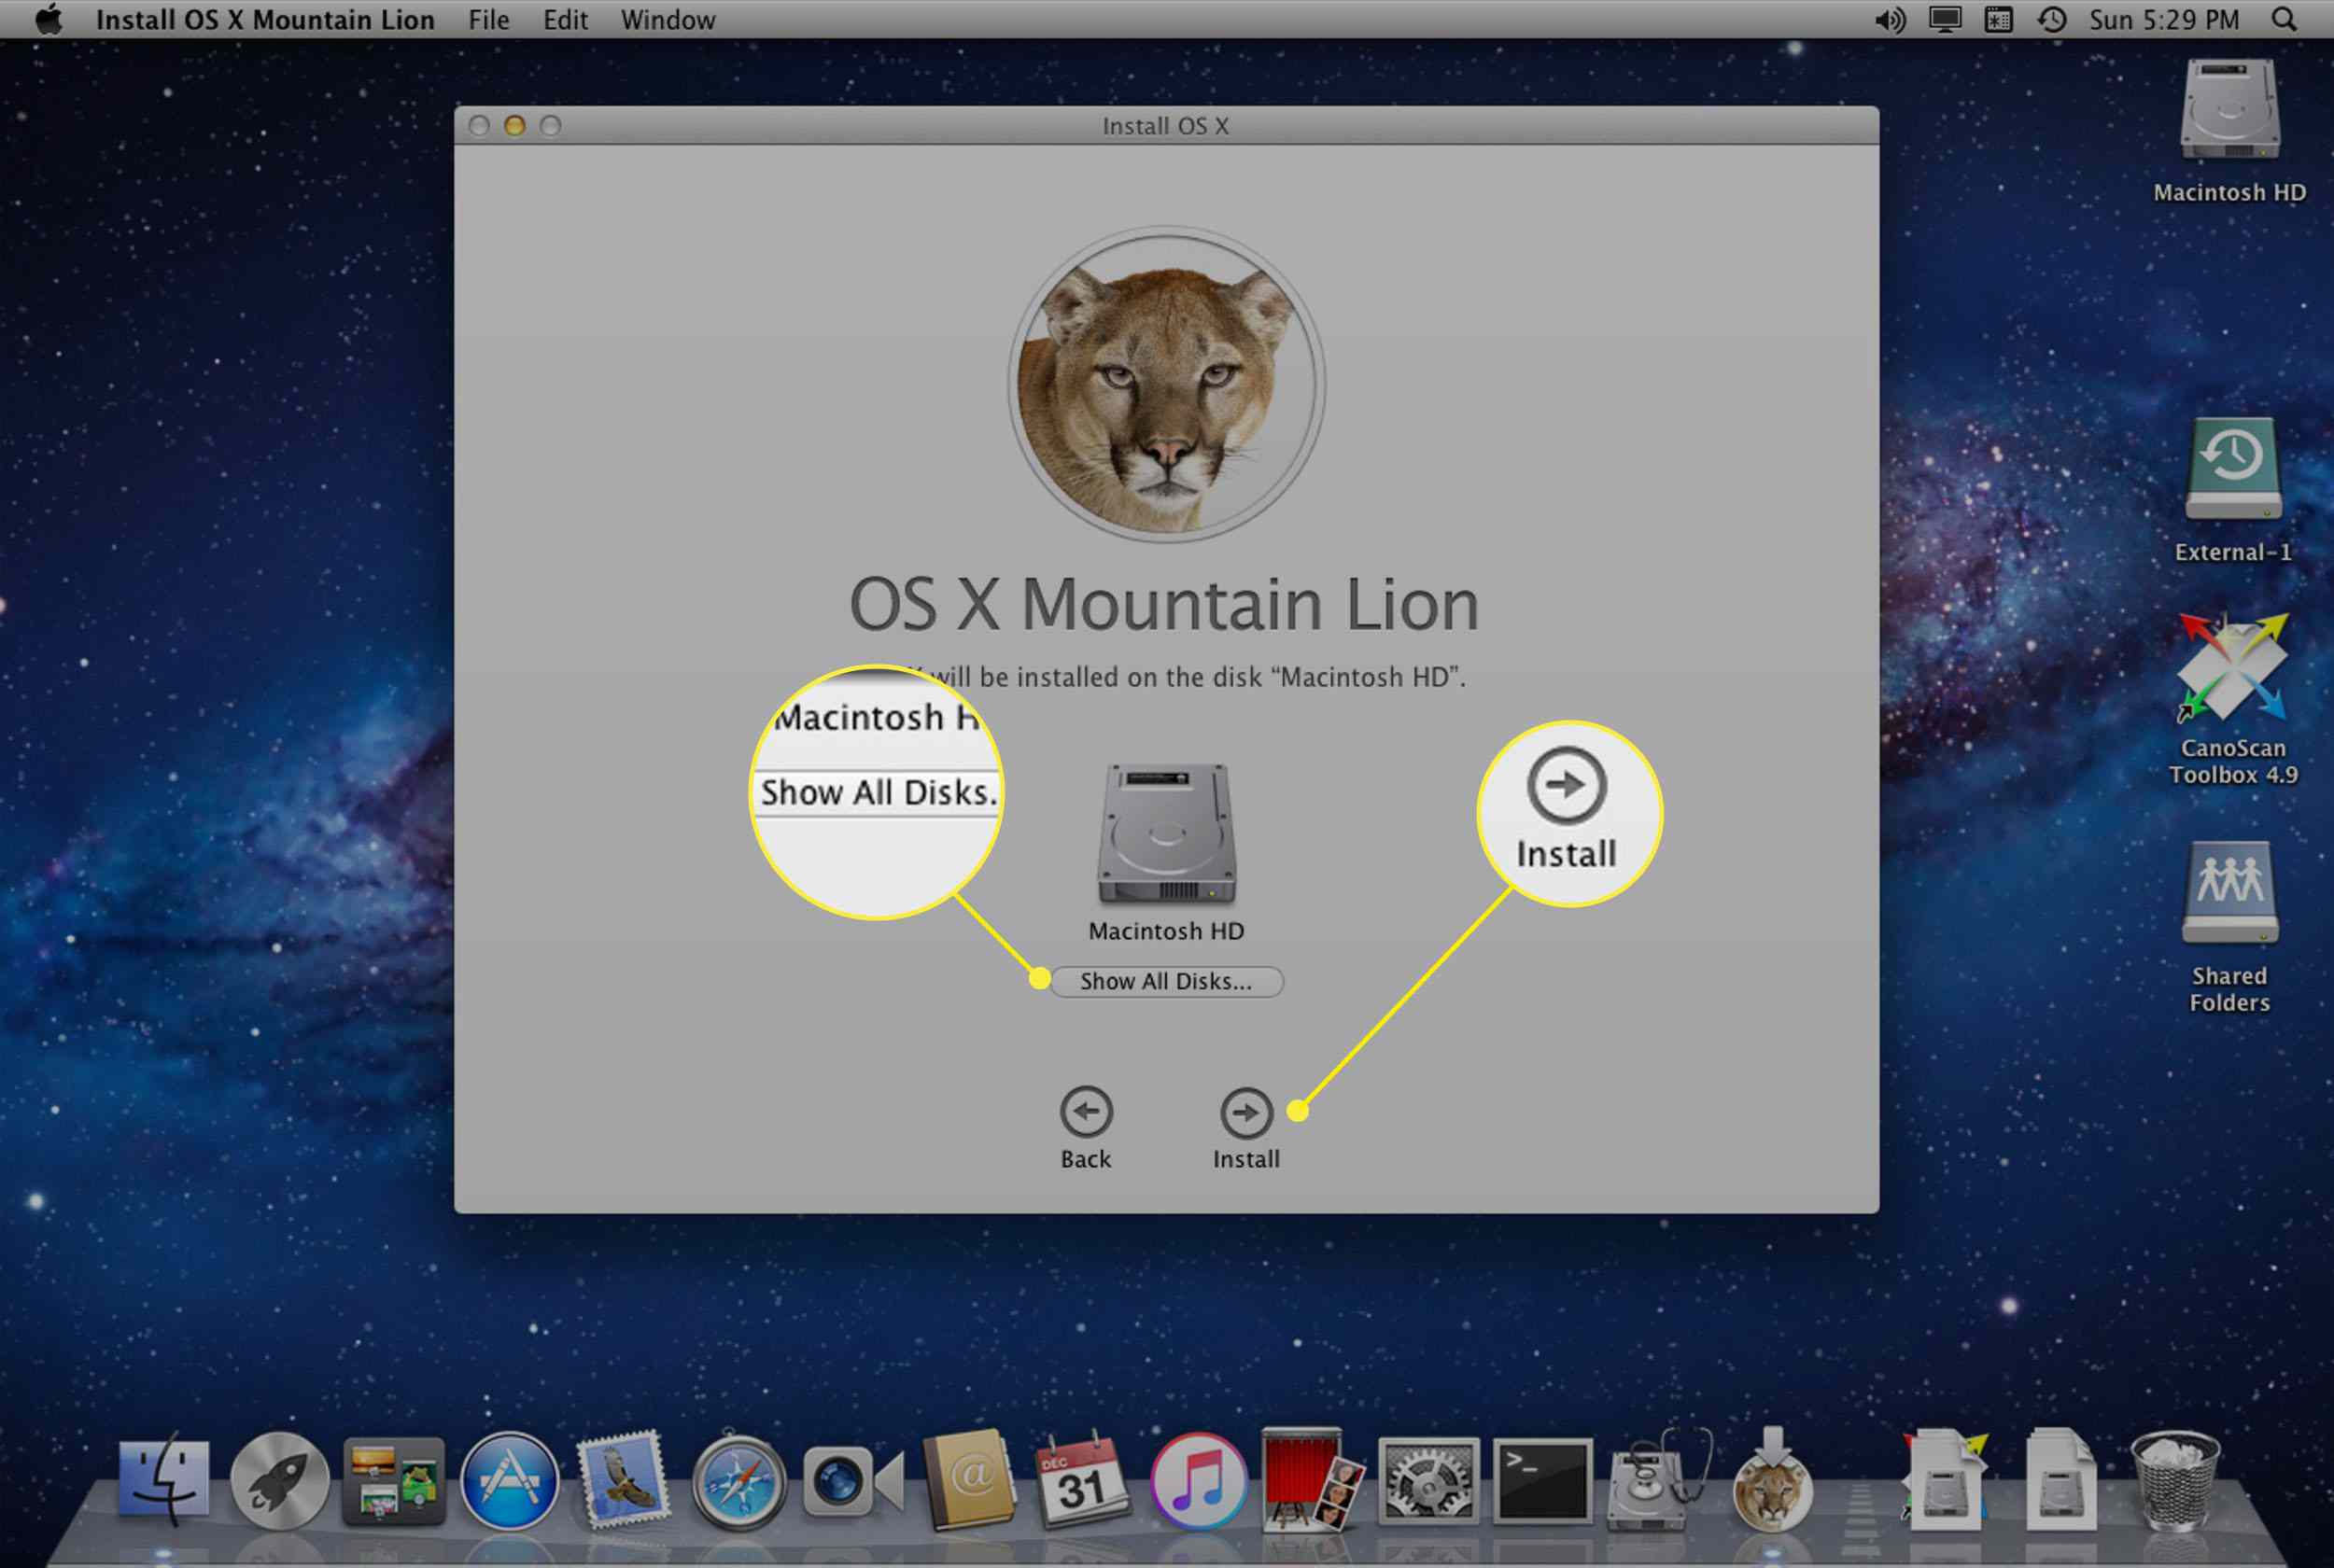The height and width of the screenshot is (1568, 2334).
Task: Click Install Mountain Lion Dock icon
Action: 1772,1481
